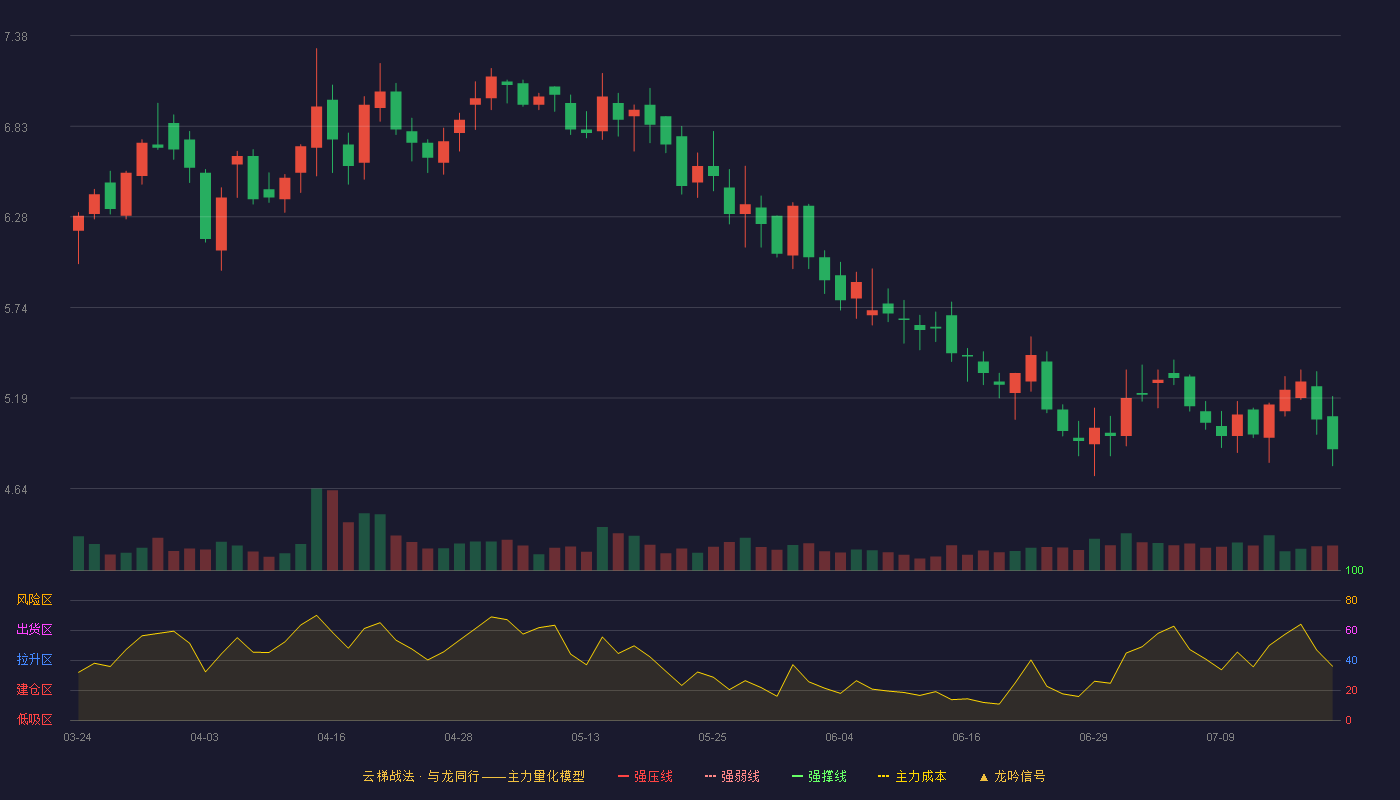Click the 03-24 date label
Screen dimensions: 1400x800
(x=77, y=737)
